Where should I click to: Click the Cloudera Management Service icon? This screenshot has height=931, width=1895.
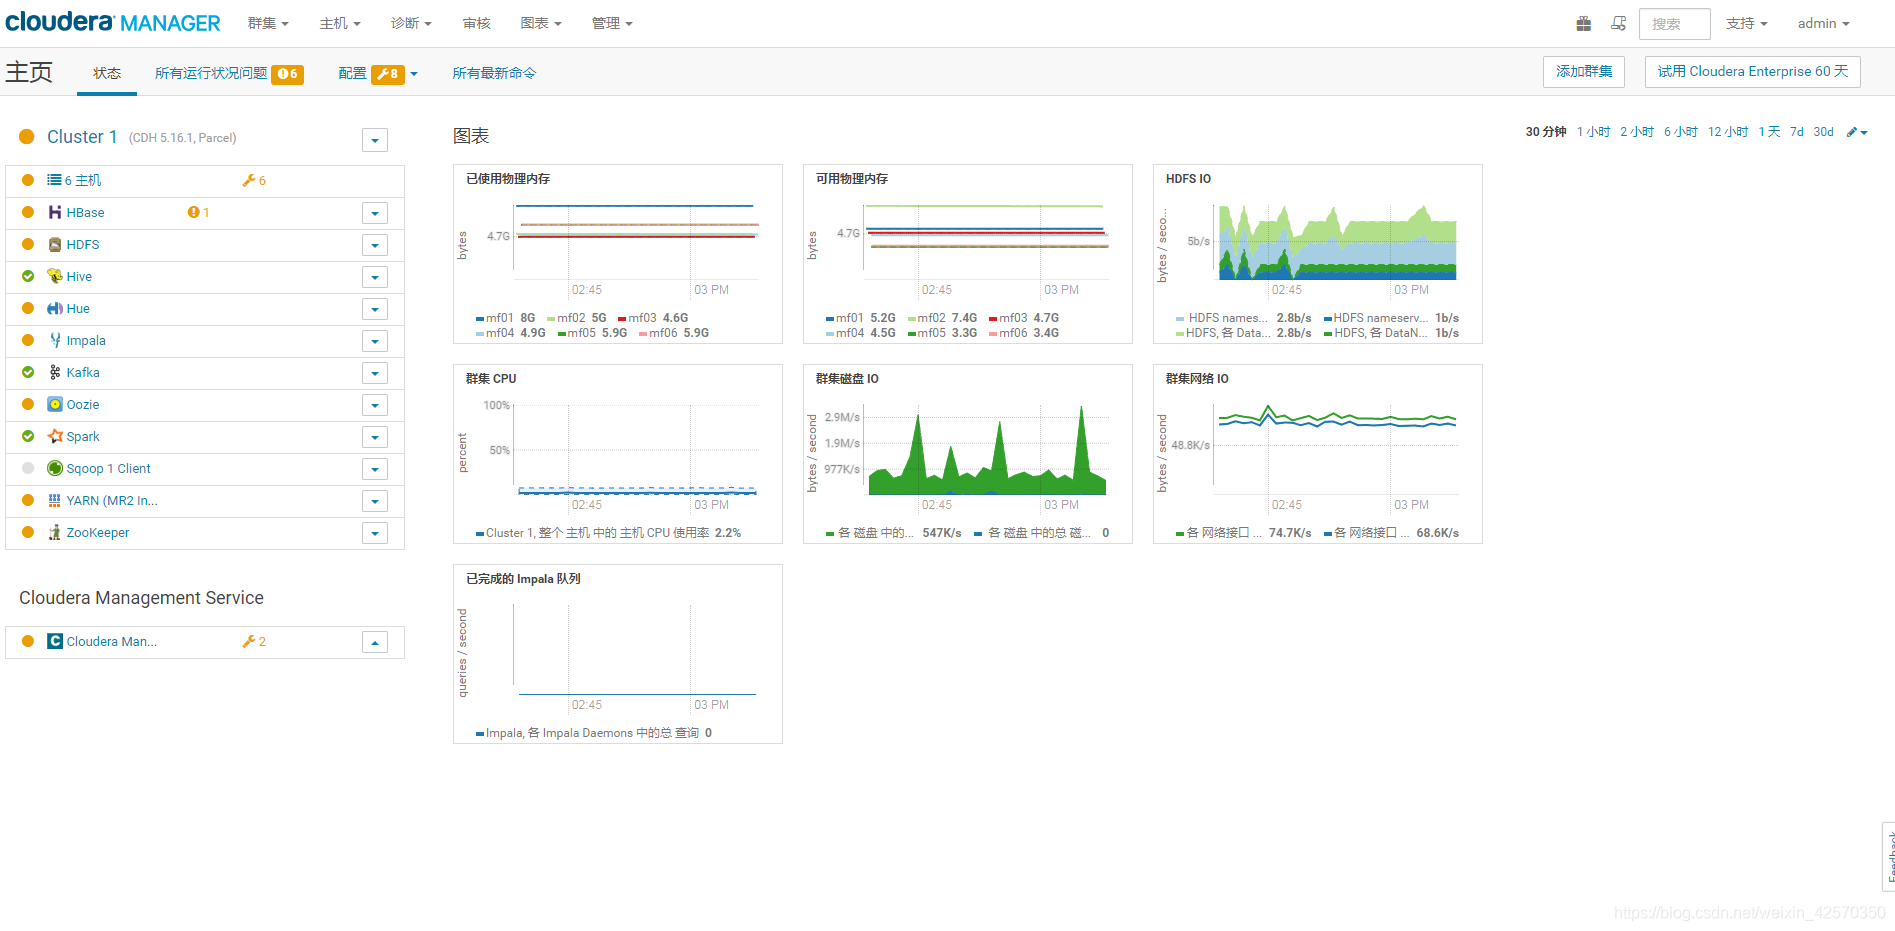click(x=55, y=641)
